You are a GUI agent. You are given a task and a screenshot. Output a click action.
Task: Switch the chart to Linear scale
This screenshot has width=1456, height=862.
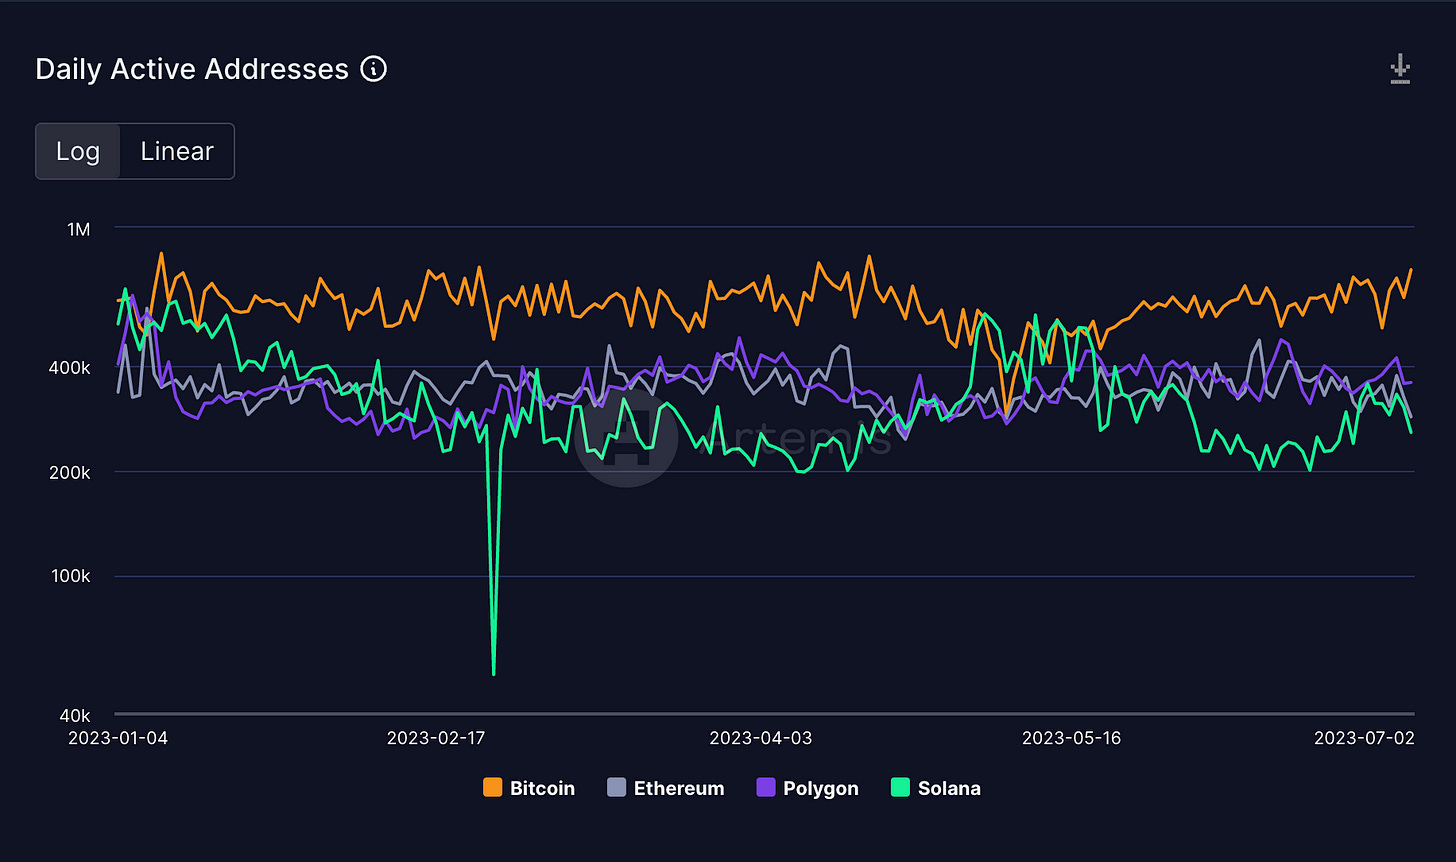[x=177, y=151]
